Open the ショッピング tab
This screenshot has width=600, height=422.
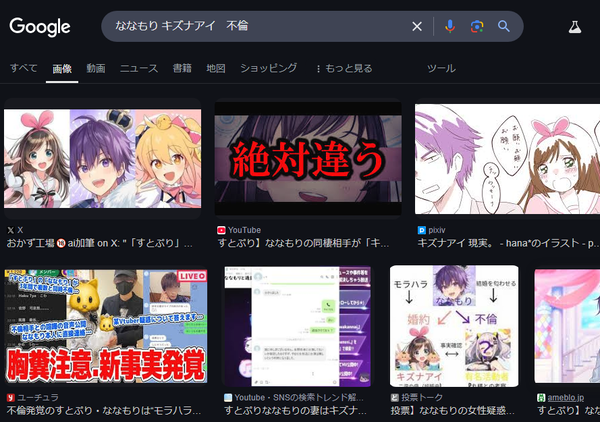coord(269,68)
